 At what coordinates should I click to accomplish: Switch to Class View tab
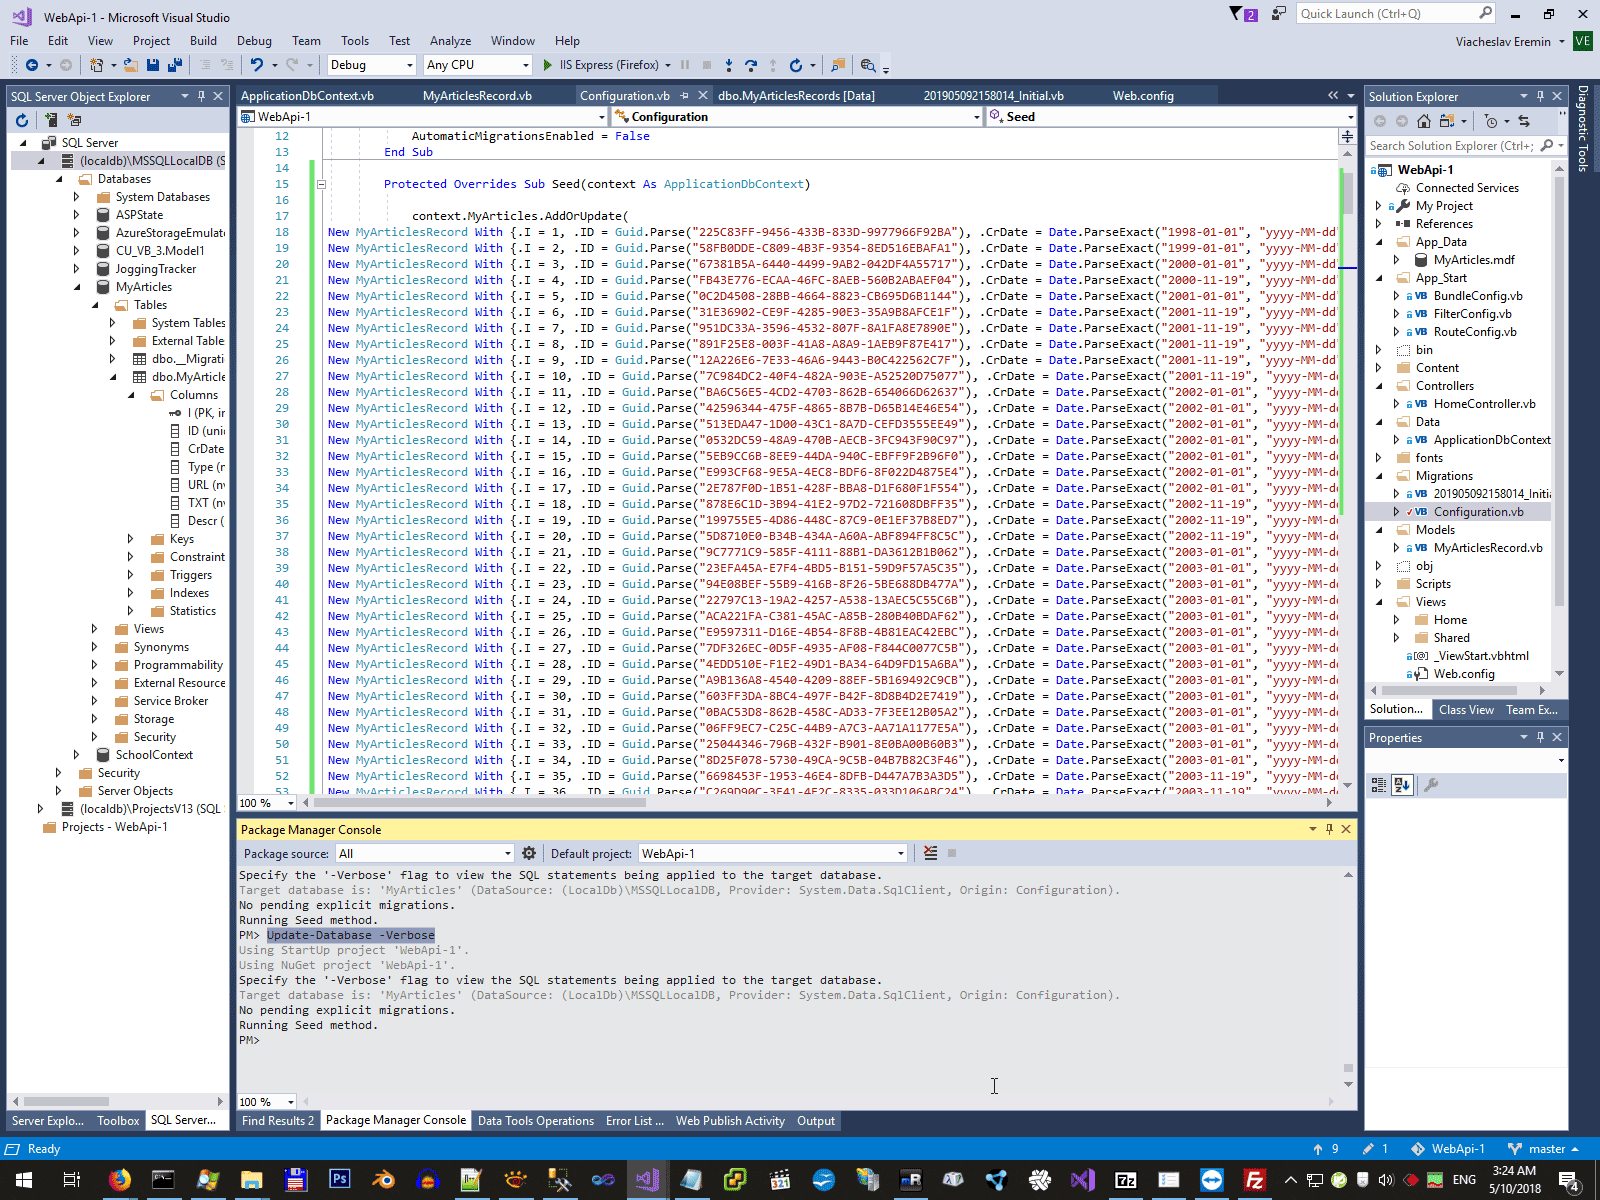pyautogui.click(x=1466, y=710)
